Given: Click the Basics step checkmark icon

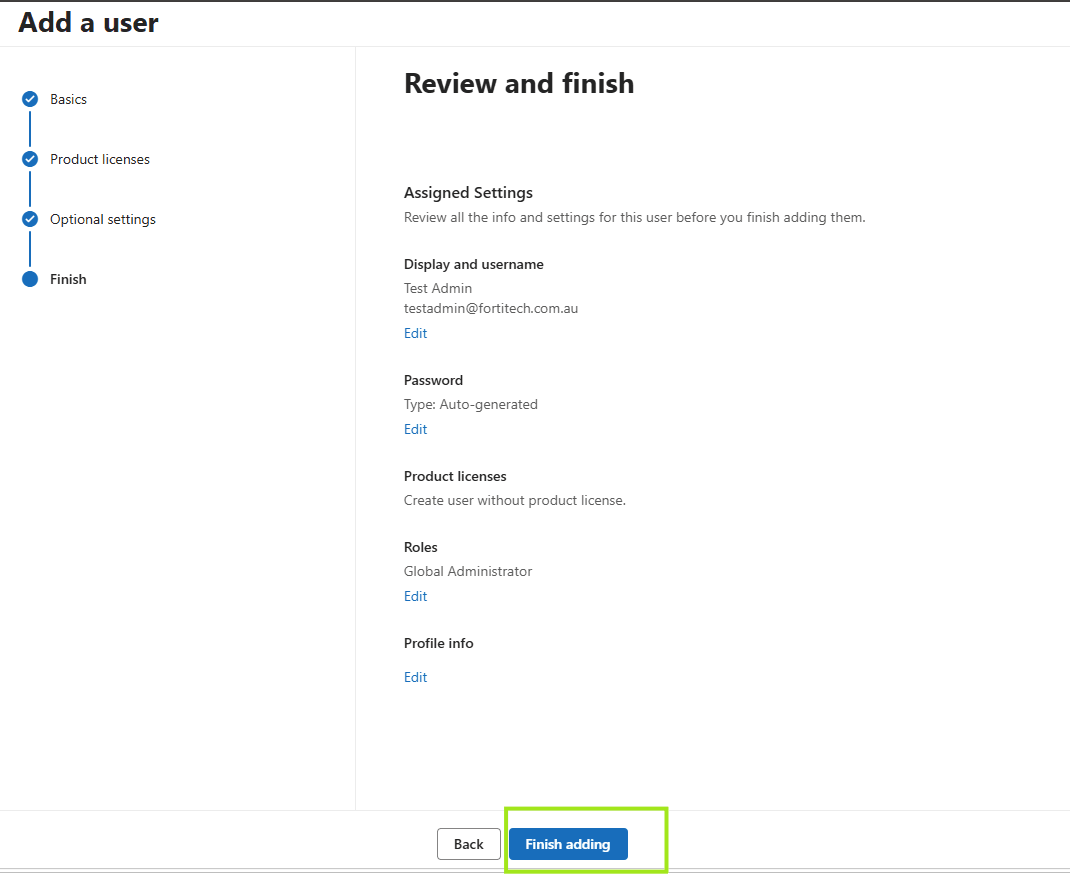Looking at the screenshot, I should tap(30, 100).
